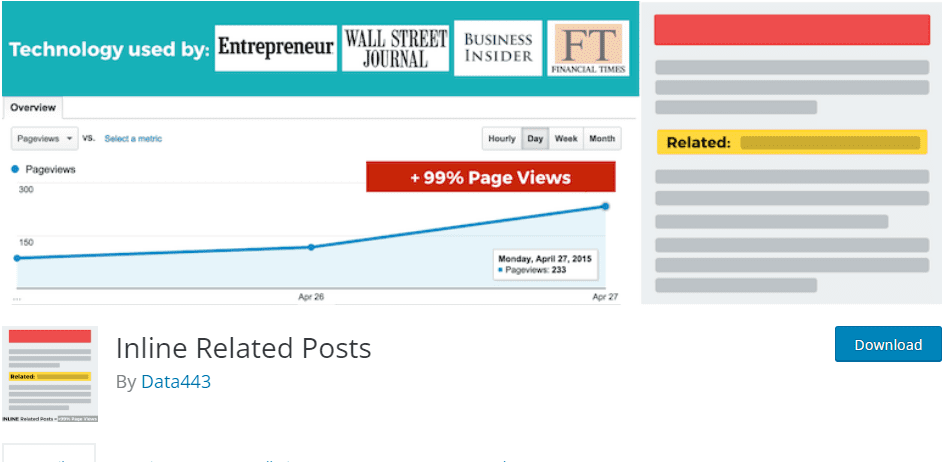This screenshot has width=942, height=462.
Task: Click the Download button
Action: coord(888,344)
